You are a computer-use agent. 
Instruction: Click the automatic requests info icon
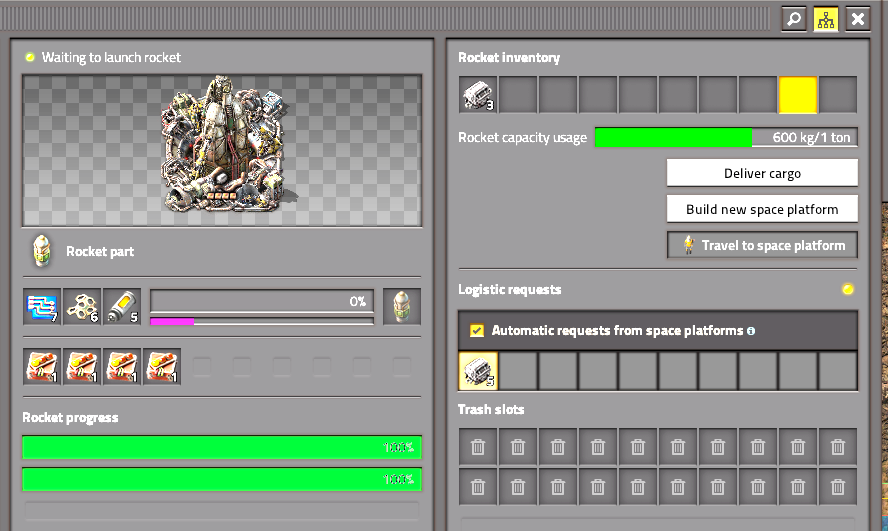[751, 331]
